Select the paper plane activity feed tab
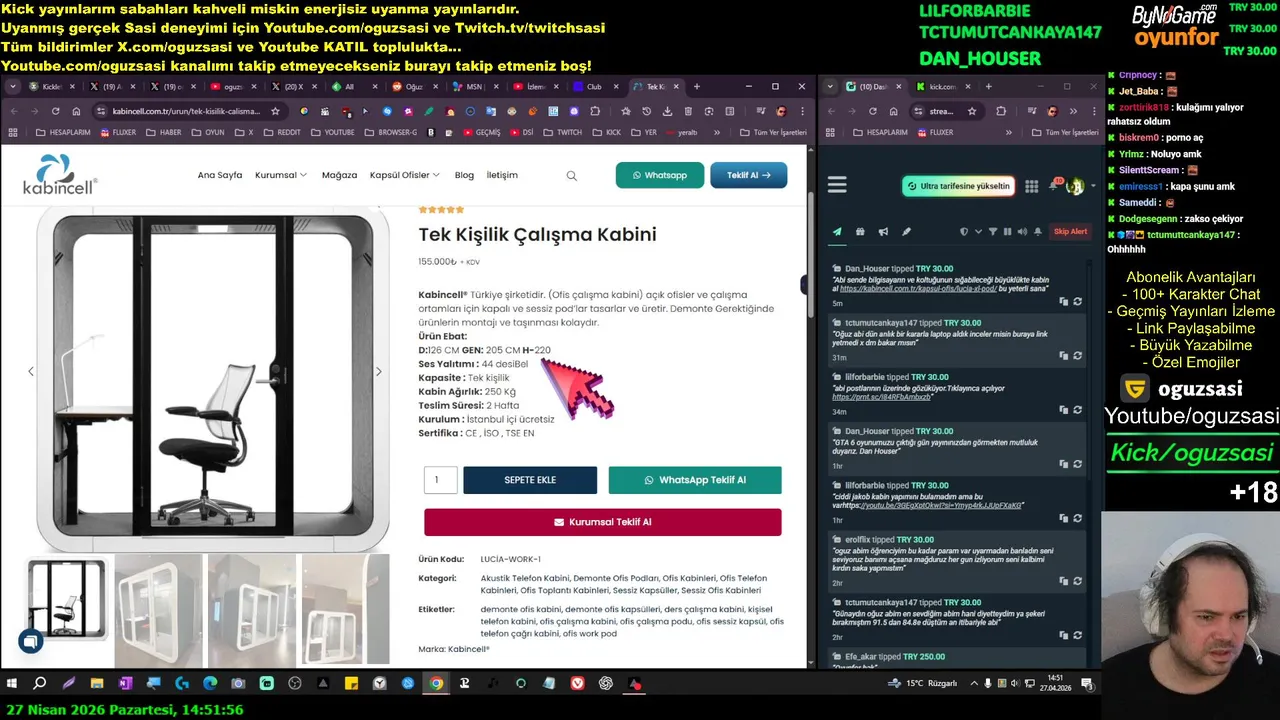1280x720 pixels. pos(837,231)
